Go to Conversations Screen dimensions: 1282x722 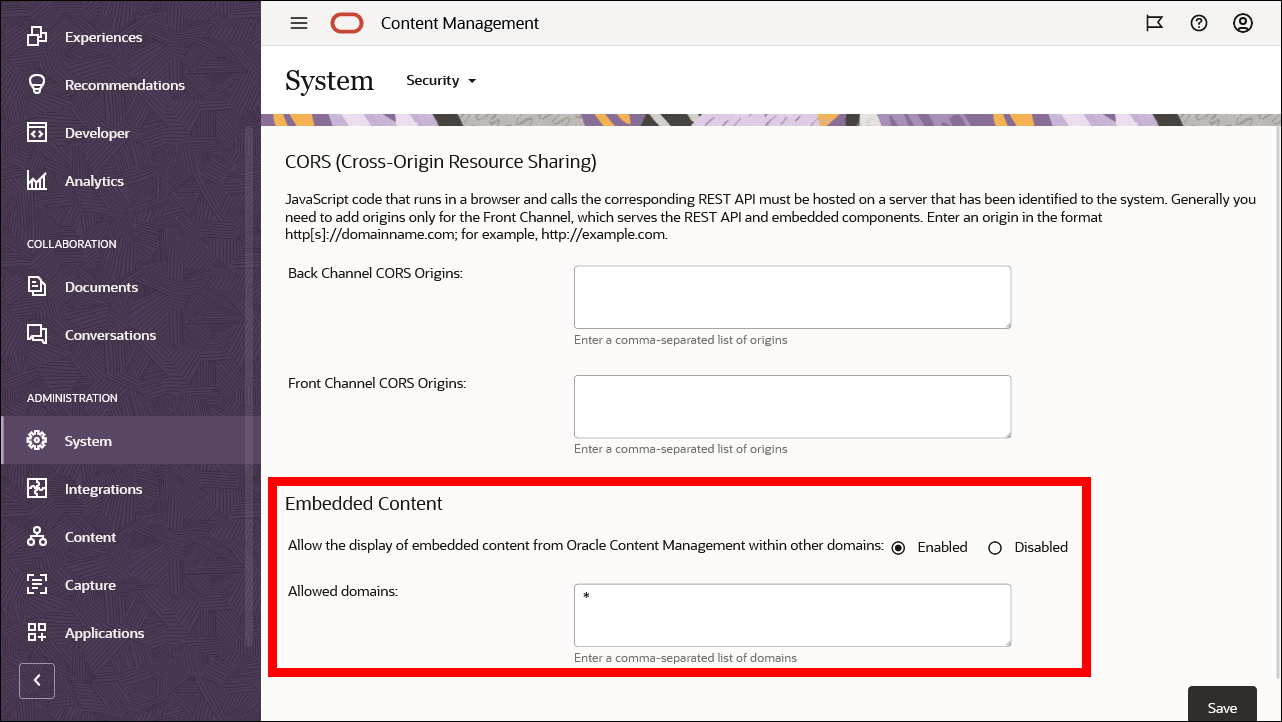[x=110, y=335]
